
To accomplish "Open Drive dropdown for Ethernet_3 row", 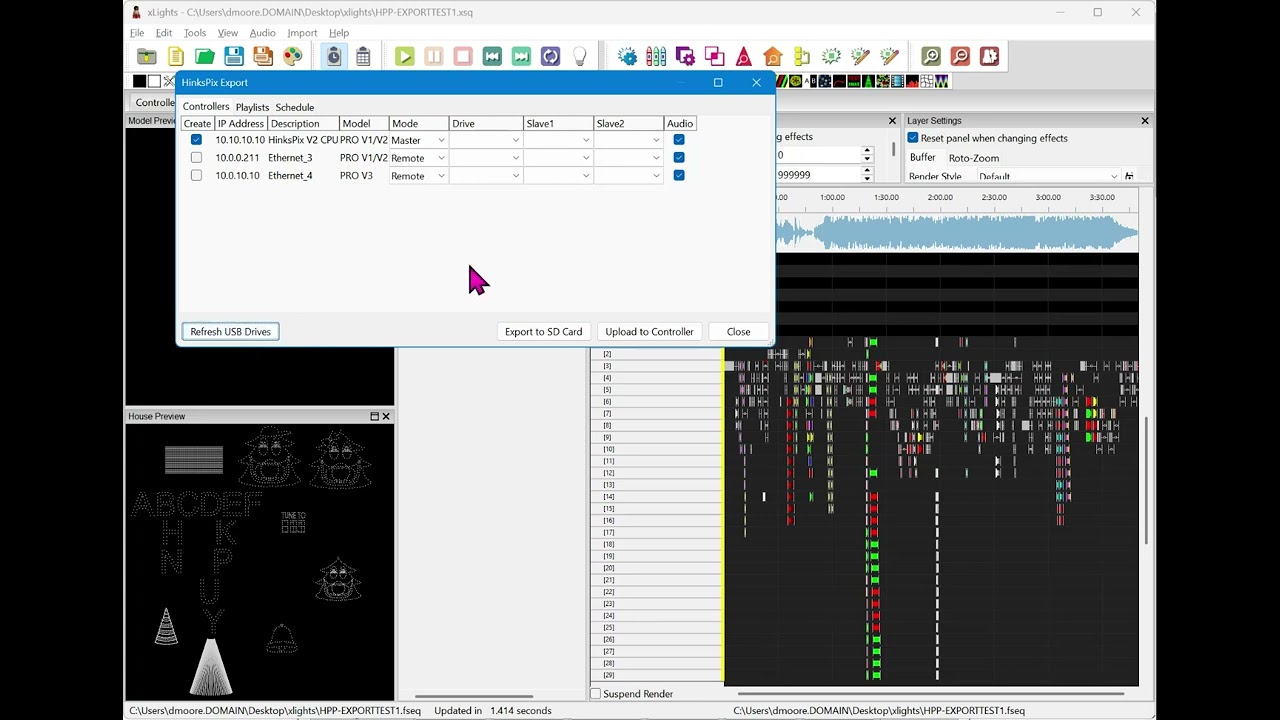I will click(486, 158).
